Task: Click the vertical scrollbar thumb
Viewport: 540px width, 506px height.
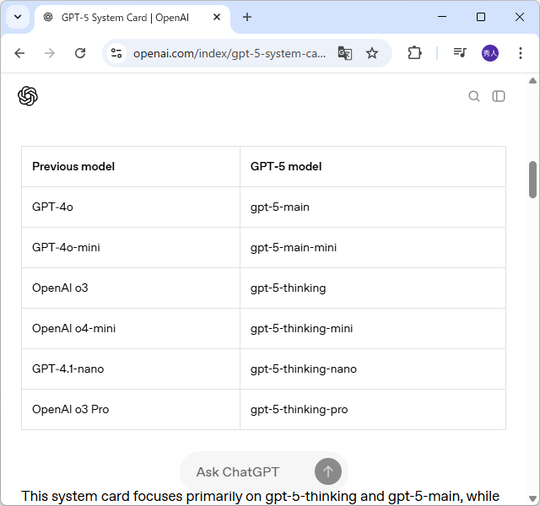Action: point(532,179)
